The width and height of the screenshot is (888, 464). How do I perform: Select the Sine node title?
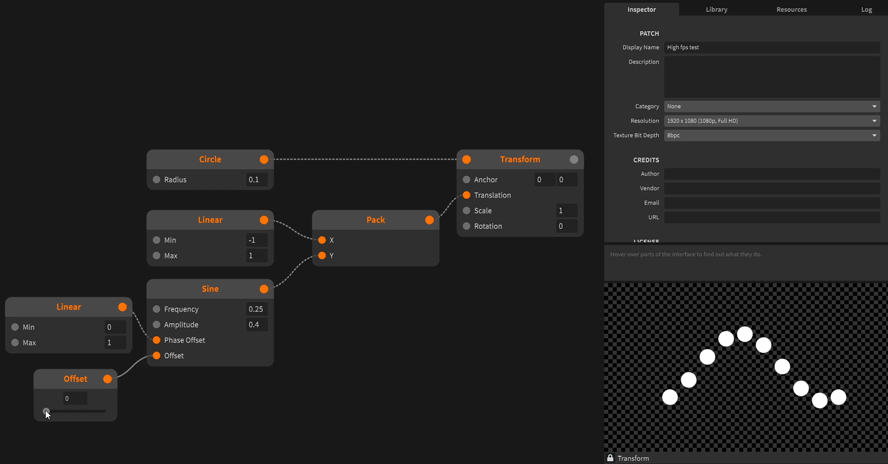coord(210,289)
